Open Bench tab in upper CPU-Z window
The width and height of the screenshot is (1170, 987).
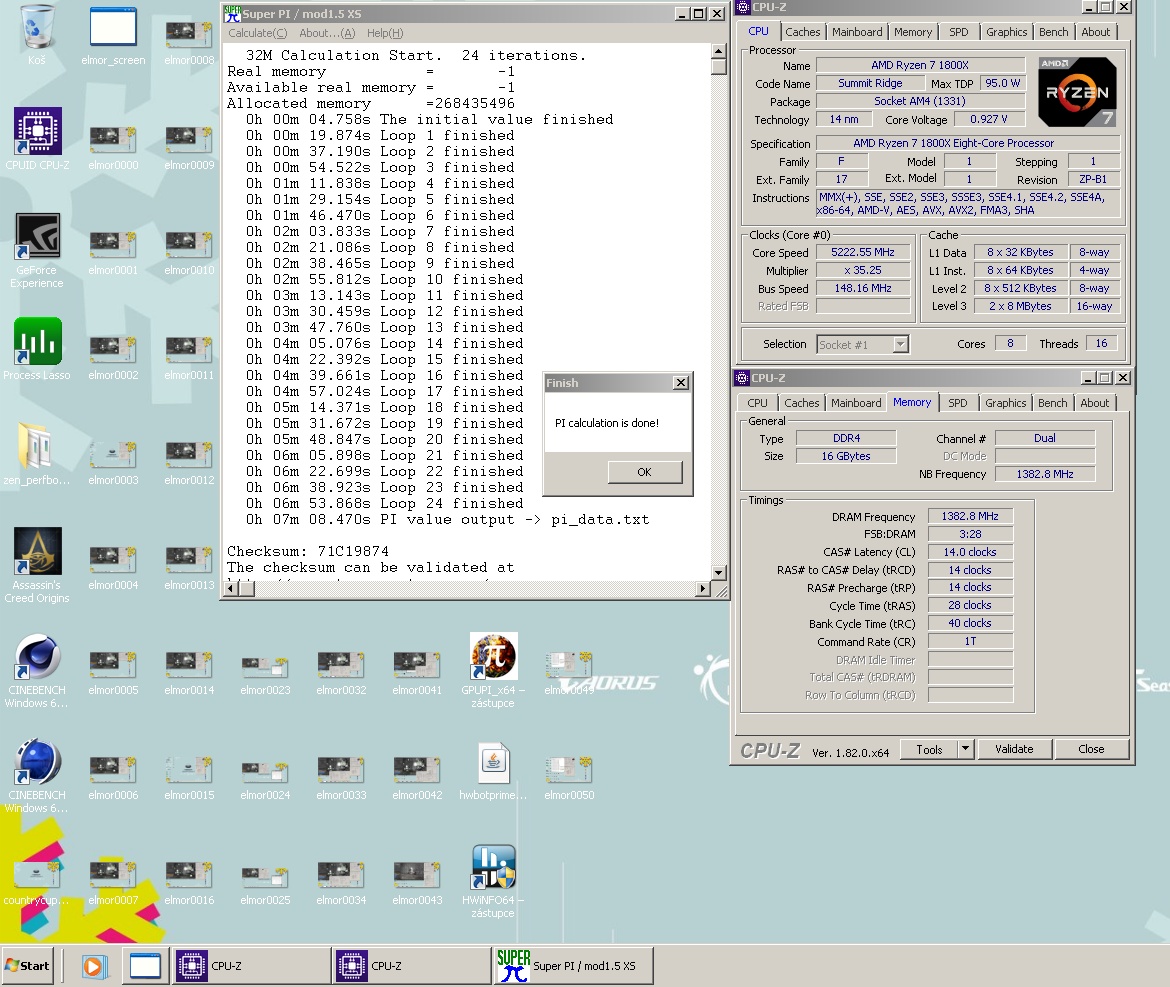pos(1053,32)
